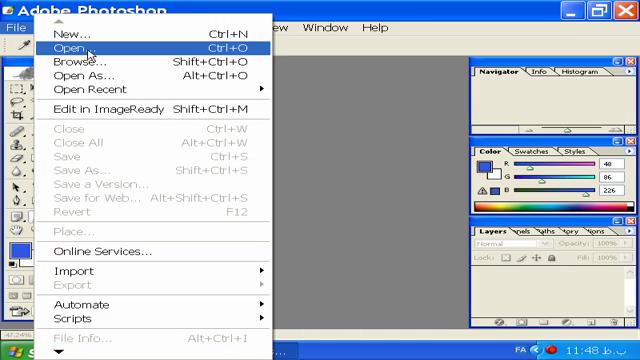Viewport: 640px width, 360px height.
Task: Open the Color panel flyout menu
Action: (629, 151)
